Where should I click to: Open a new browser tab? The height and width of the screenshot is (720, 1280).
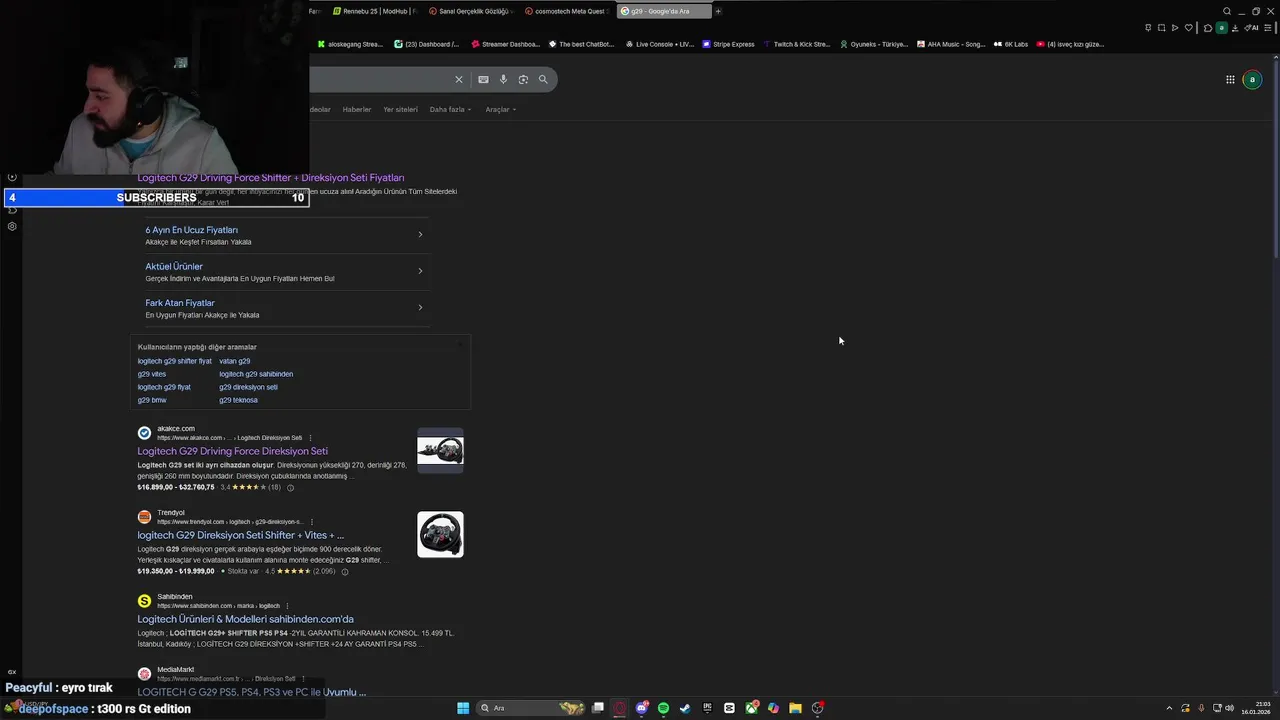718,11
